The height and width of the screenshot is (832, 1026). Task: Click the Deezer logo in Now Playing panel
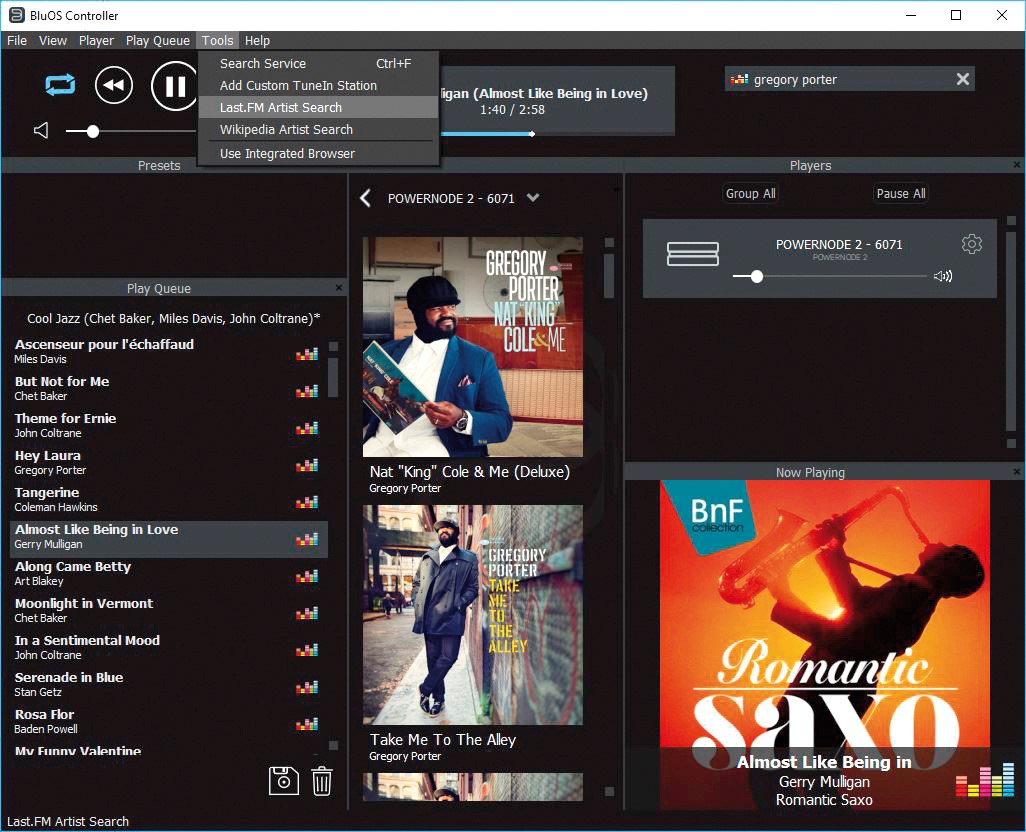click(985, 780)
